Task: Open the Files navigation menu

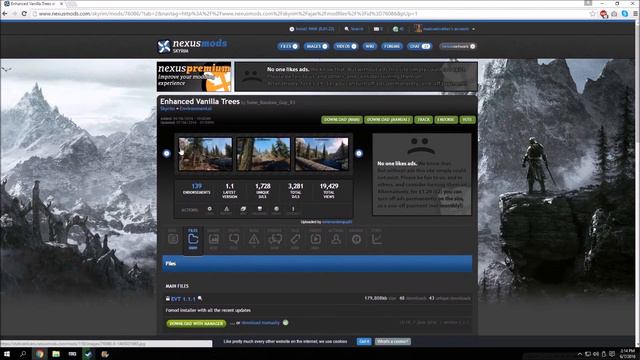Action: pos(288,46)
